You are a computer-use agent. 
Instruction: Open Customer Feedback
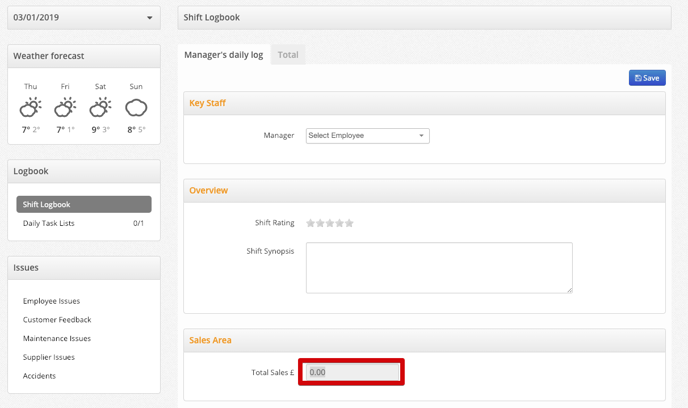click(x=57, y=320)
